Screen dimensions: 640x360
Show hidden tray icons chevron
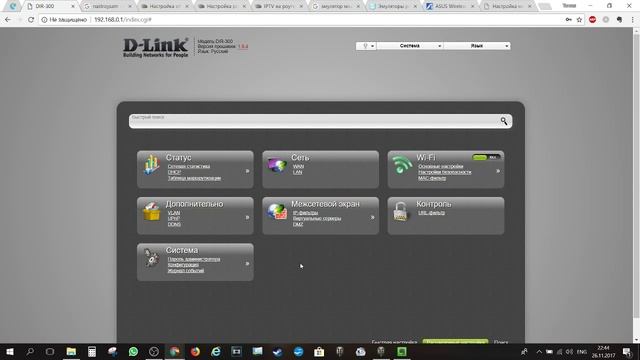pyautogui.click(x=539, y=351)
